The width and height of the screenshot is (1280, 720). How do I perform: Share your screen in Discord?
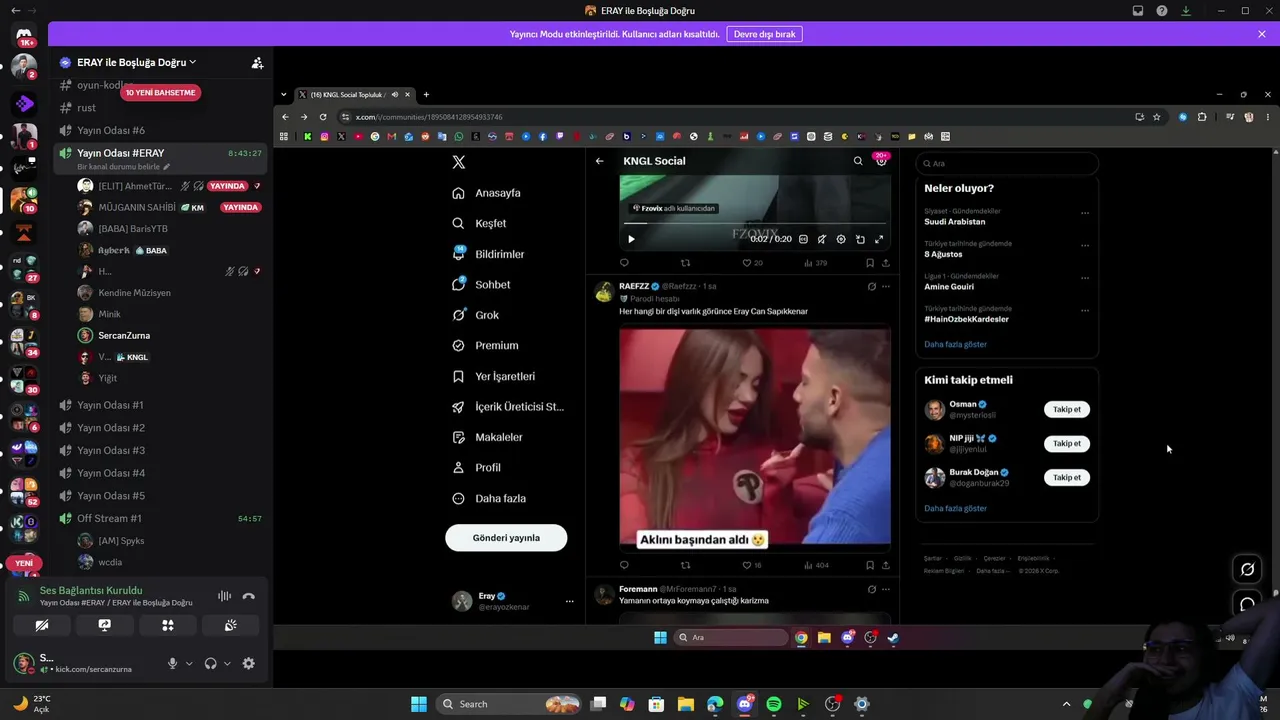click(105, 625)
